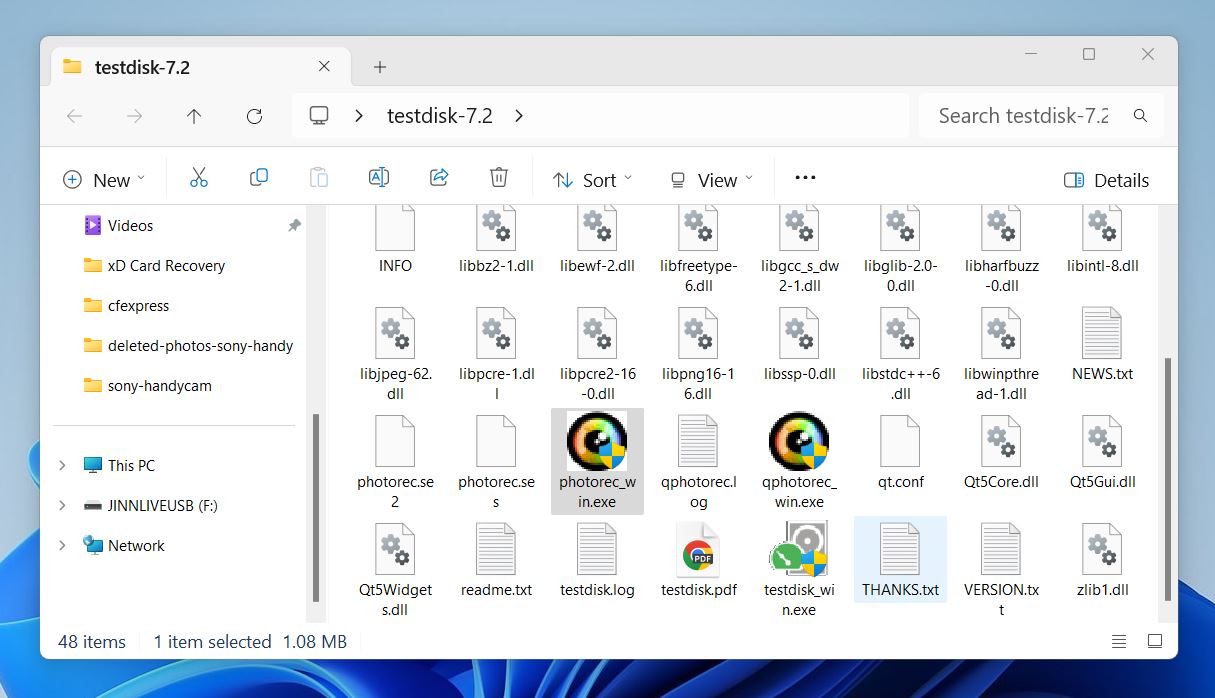Select the INFO file
1215x698 pixels.
coord(395,242)
